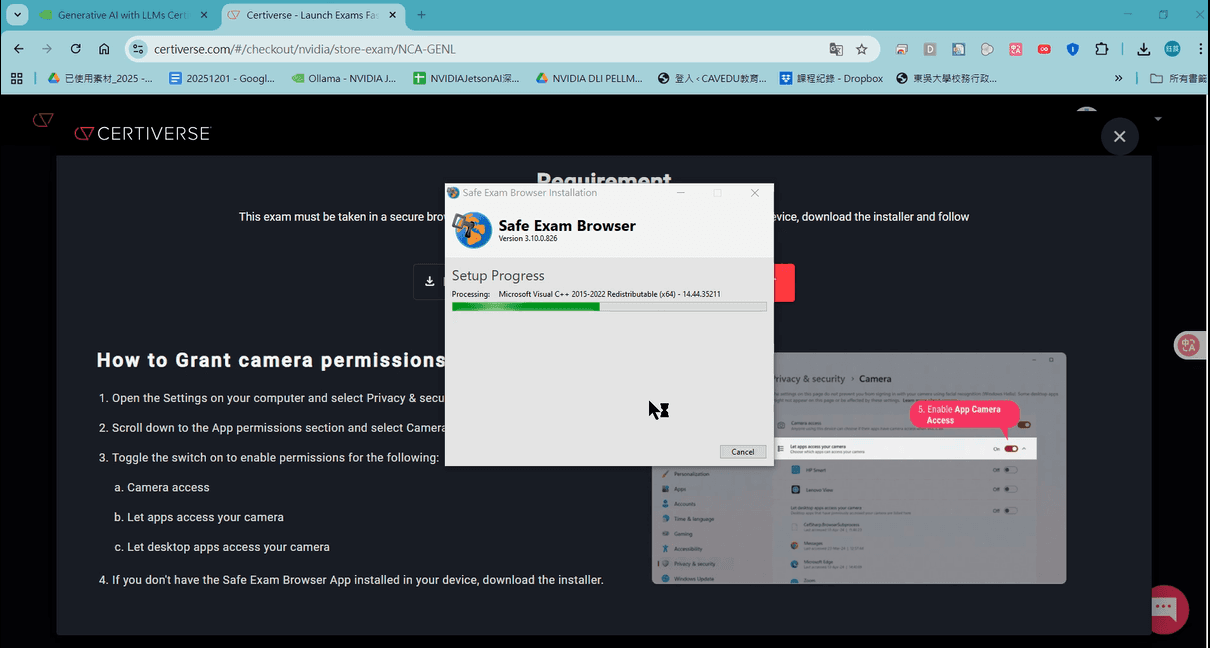Open the browser home page
The height and width of the screenshot is (648, 1210).
[104, 48]
